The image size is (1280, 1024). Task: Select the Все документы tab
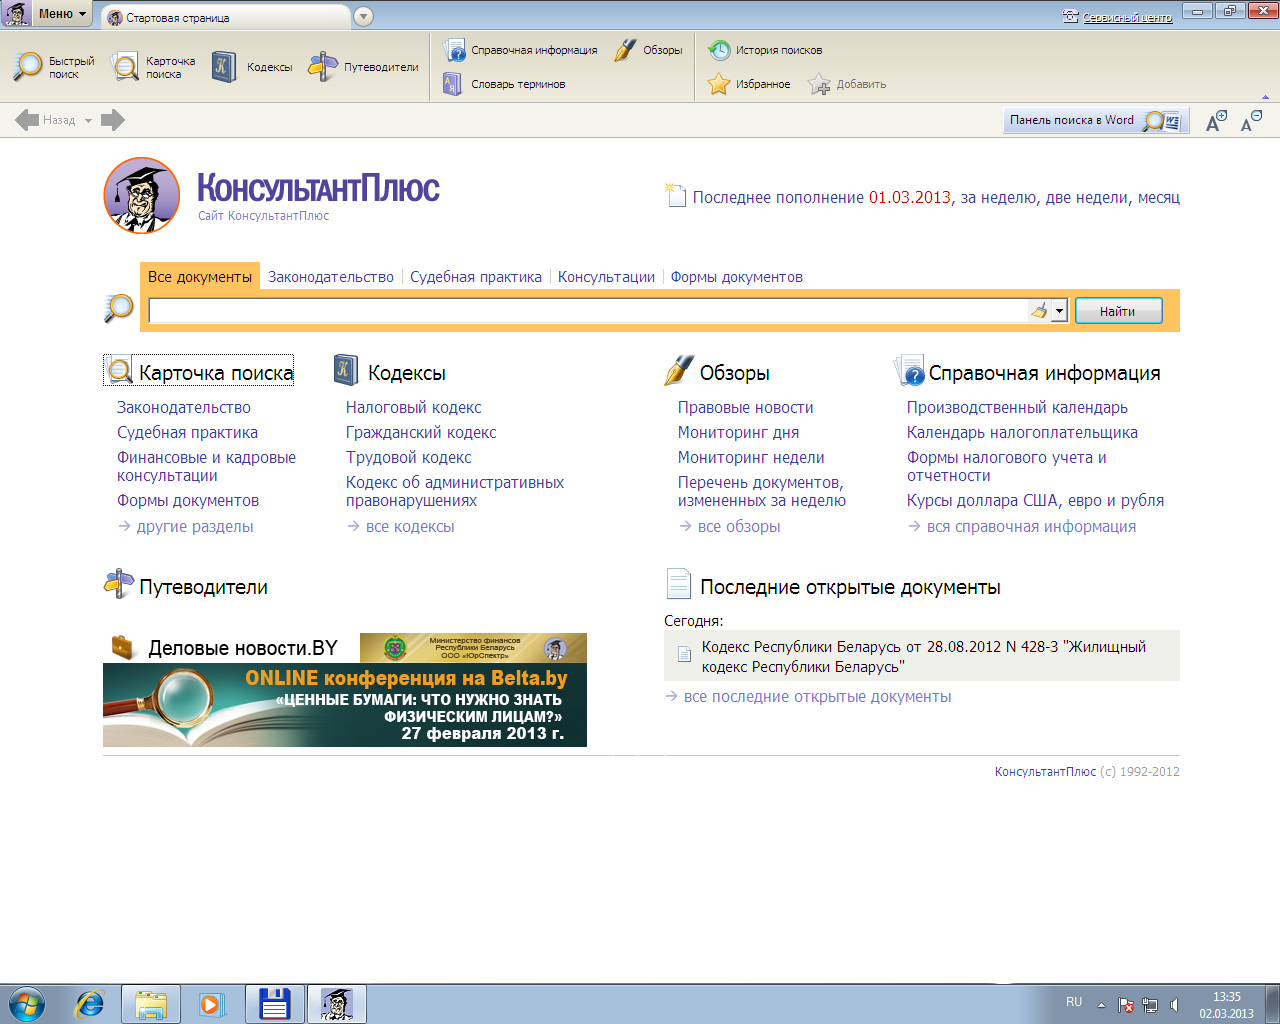[x=200, y=277]
